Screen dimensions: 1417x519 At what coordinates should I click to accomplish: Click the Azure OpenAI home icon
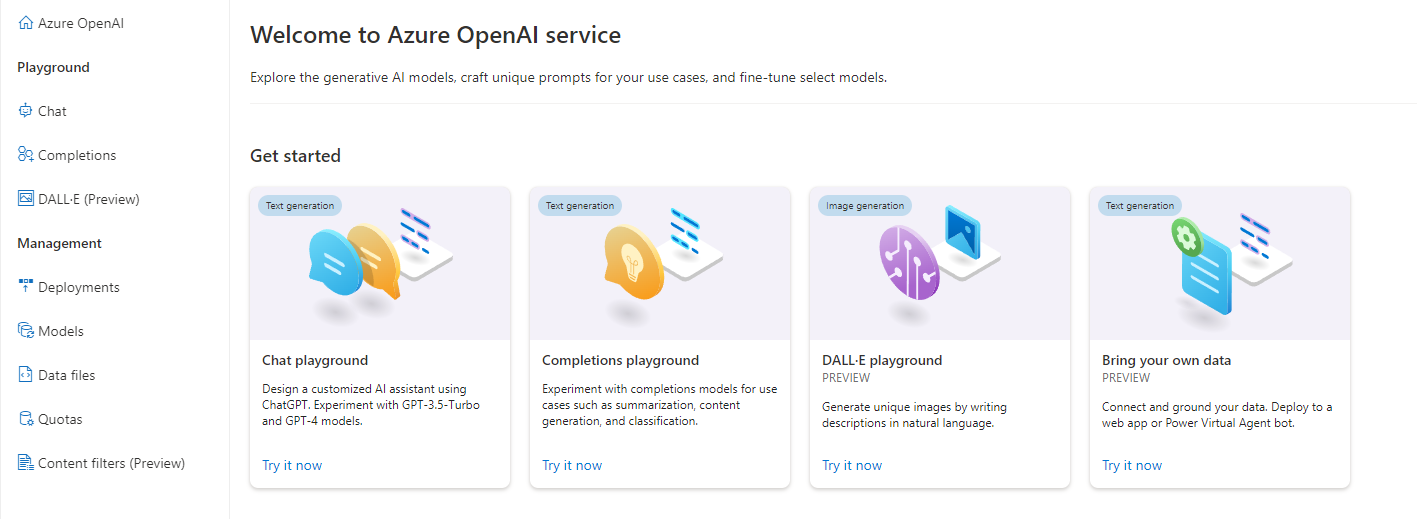click(26, 23)
